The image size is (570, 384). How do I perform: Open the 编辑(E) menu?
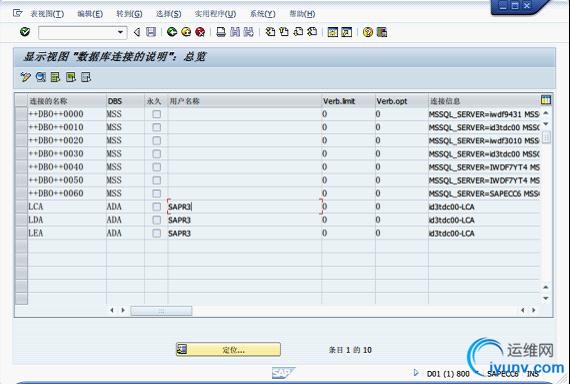(90, 14)
